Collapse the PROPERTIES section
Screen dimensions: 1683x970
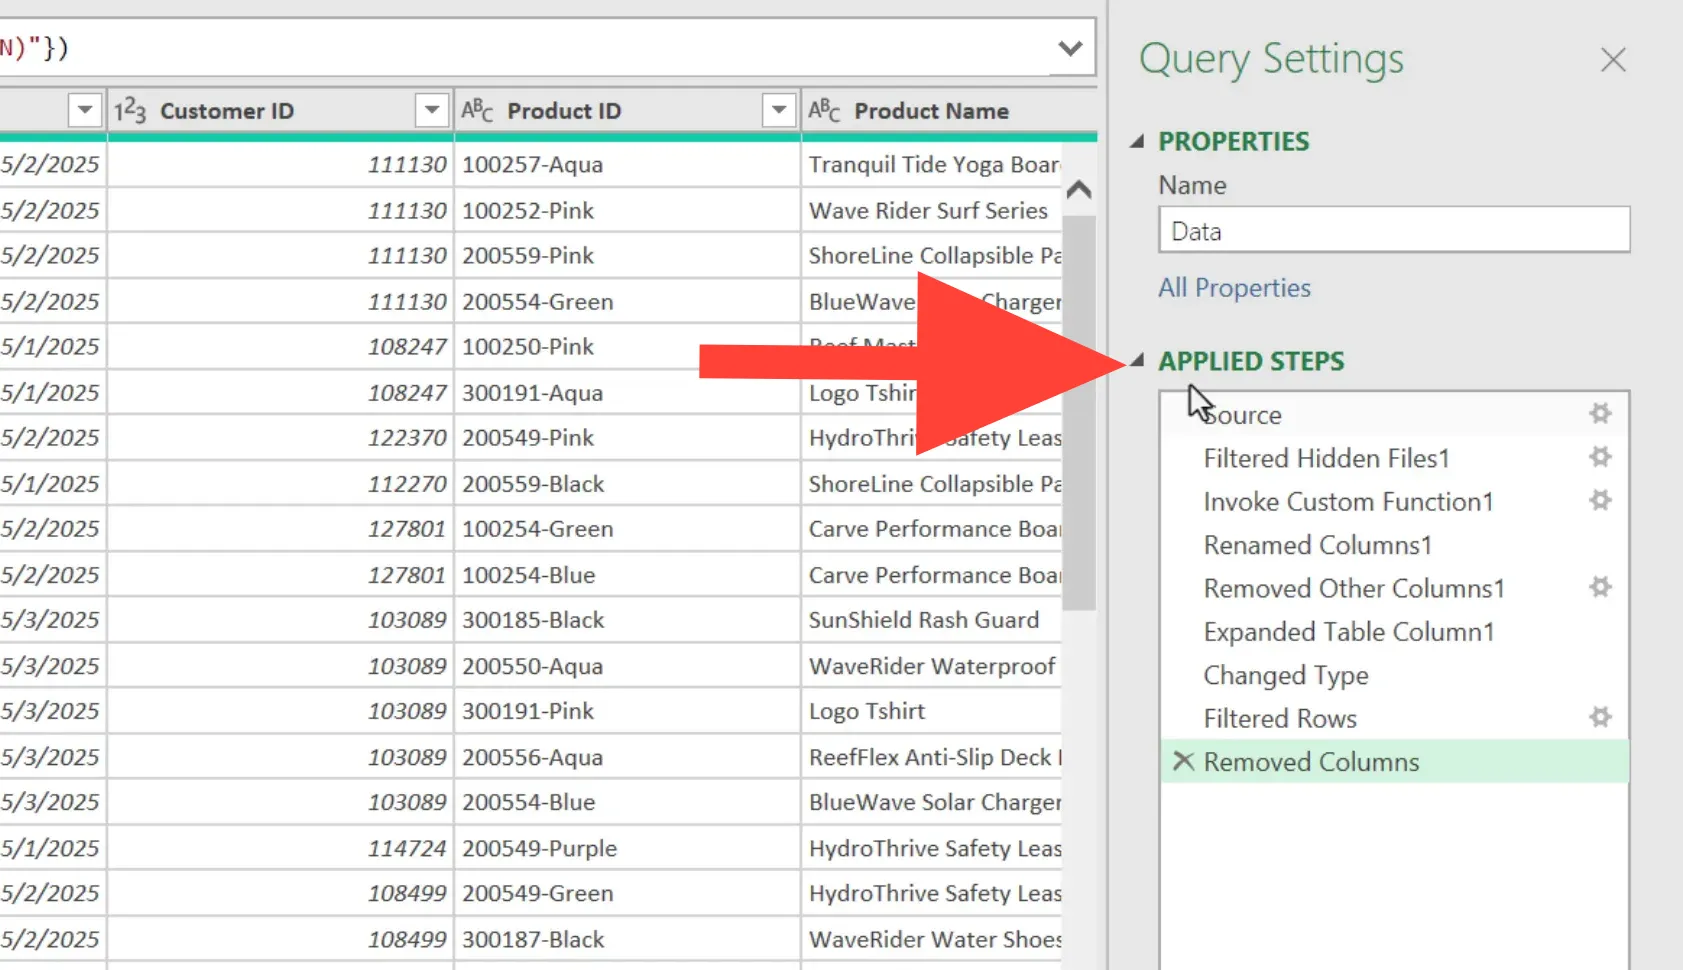[1137, 142]
